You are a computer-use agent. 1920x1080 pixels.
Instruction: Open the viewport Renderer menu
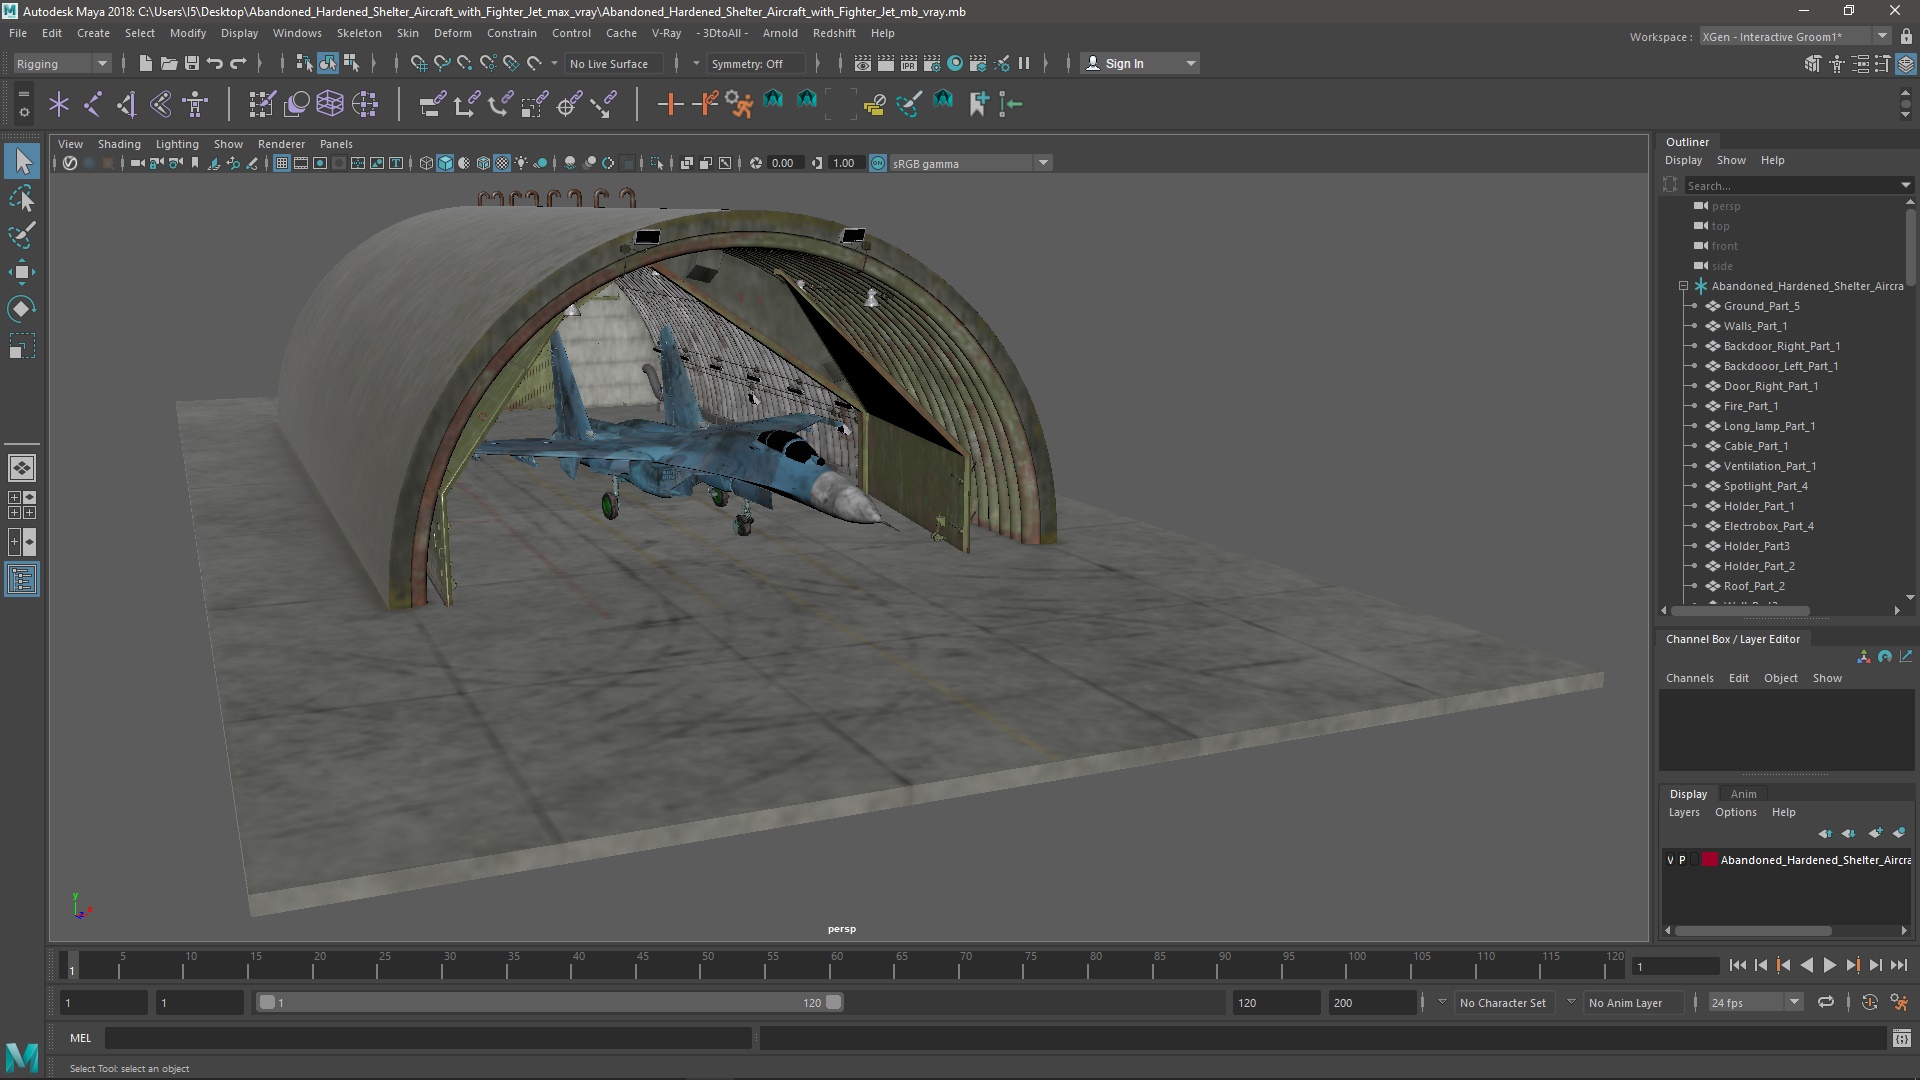point(281,144)
